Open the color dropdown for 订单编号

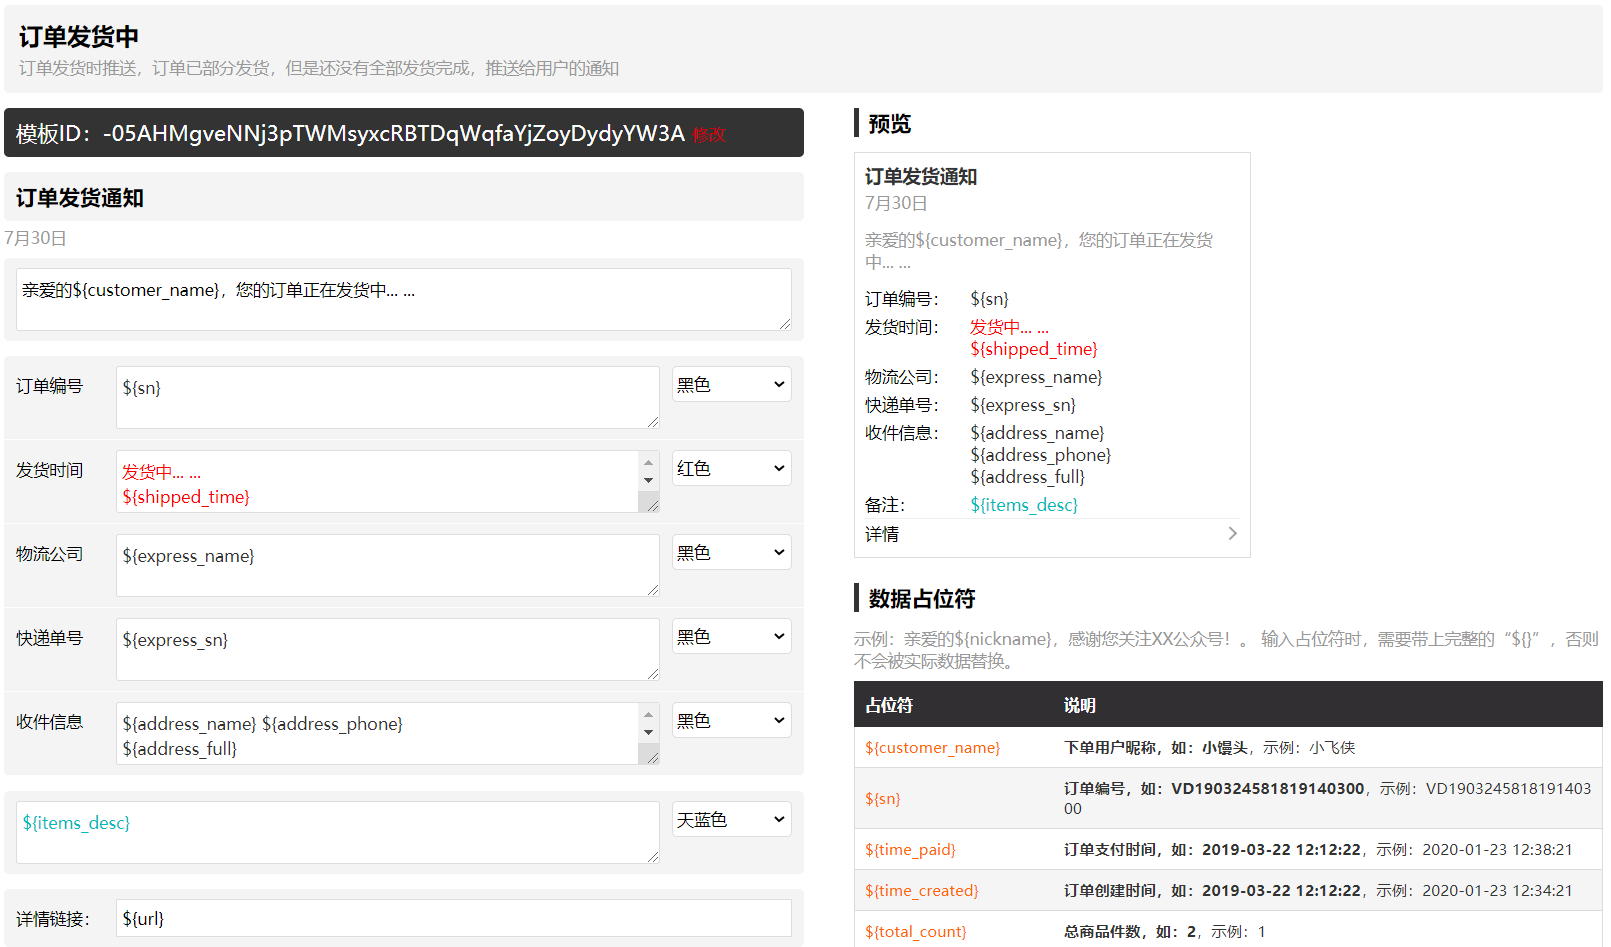pyautogui.click(x=731, y=385)
